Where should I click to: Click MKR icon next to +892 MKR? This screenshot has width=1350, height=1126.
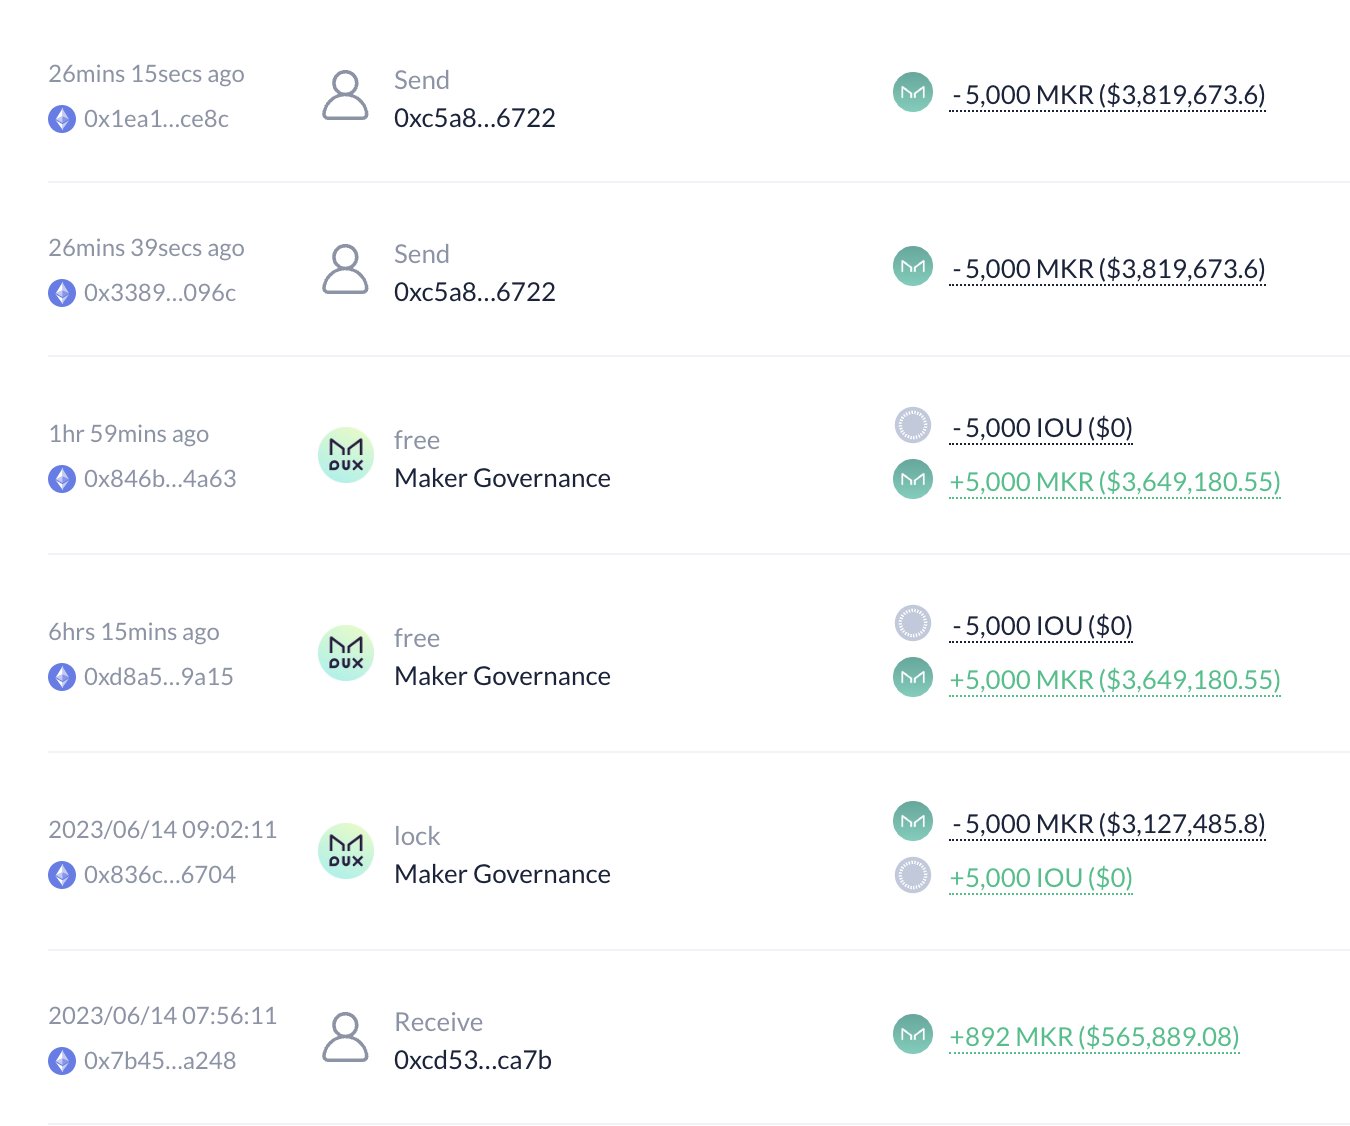click(x=912, y=1034)
